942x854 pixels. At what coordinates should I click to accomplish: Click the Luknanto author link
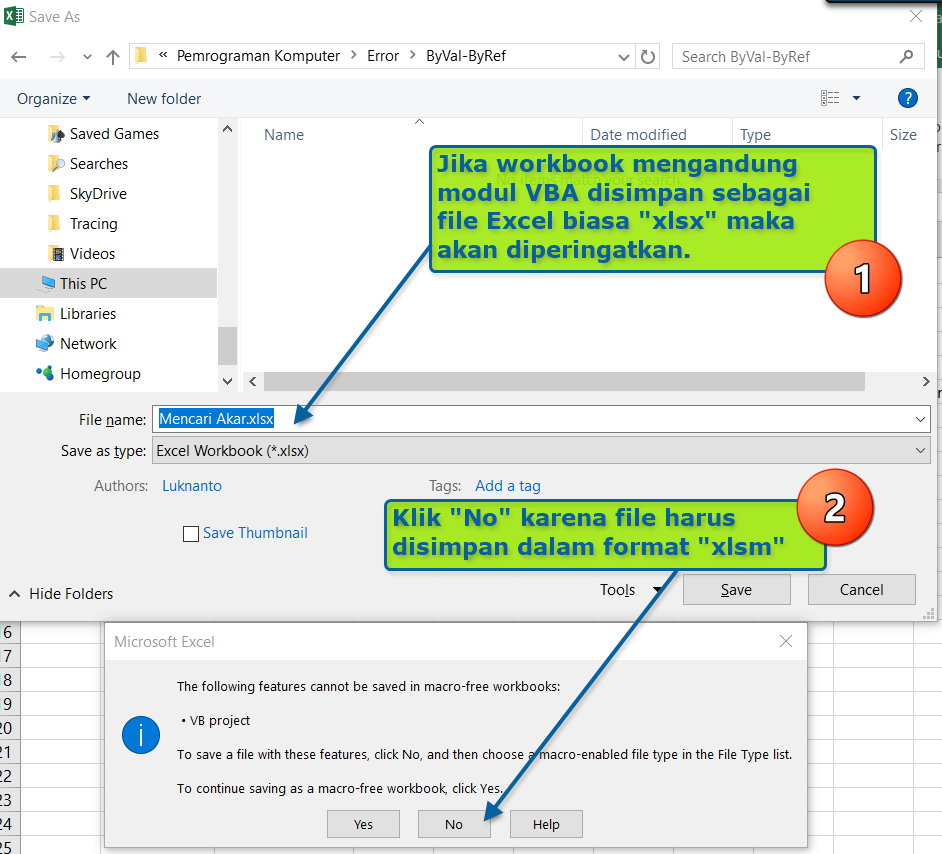click(192, 486)
